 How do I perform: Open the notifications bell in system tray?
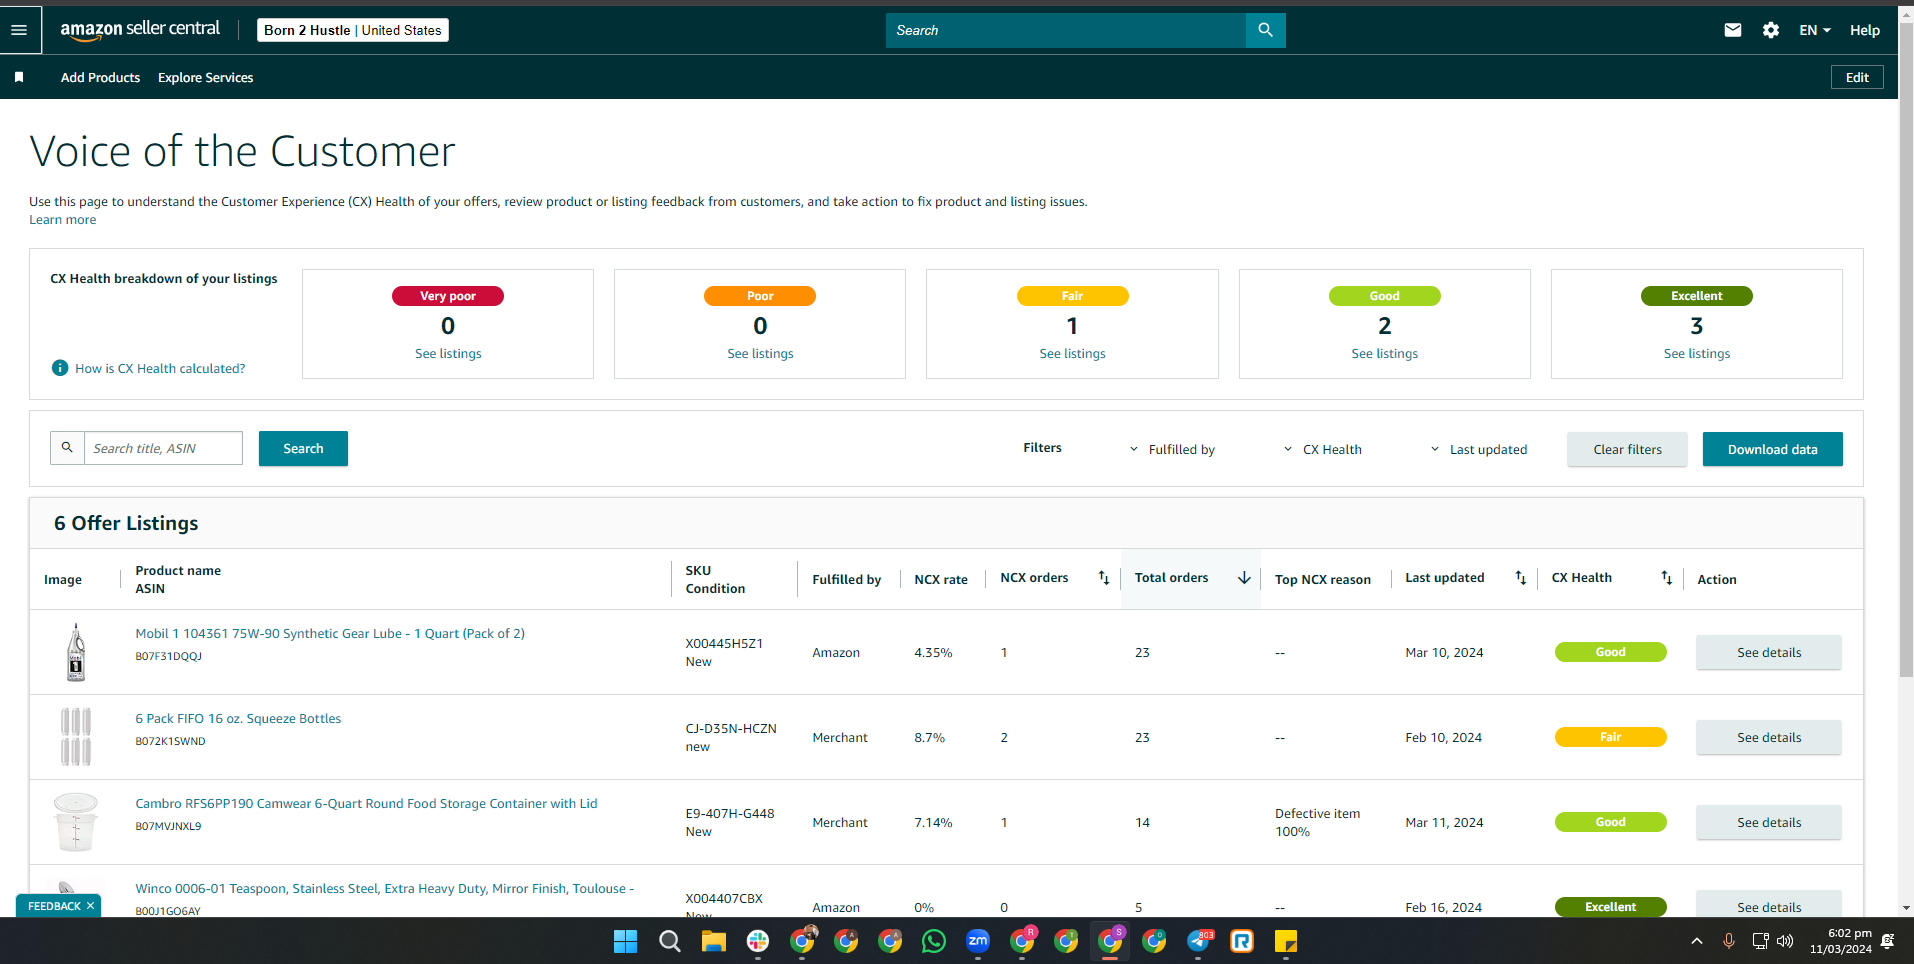1888,941
